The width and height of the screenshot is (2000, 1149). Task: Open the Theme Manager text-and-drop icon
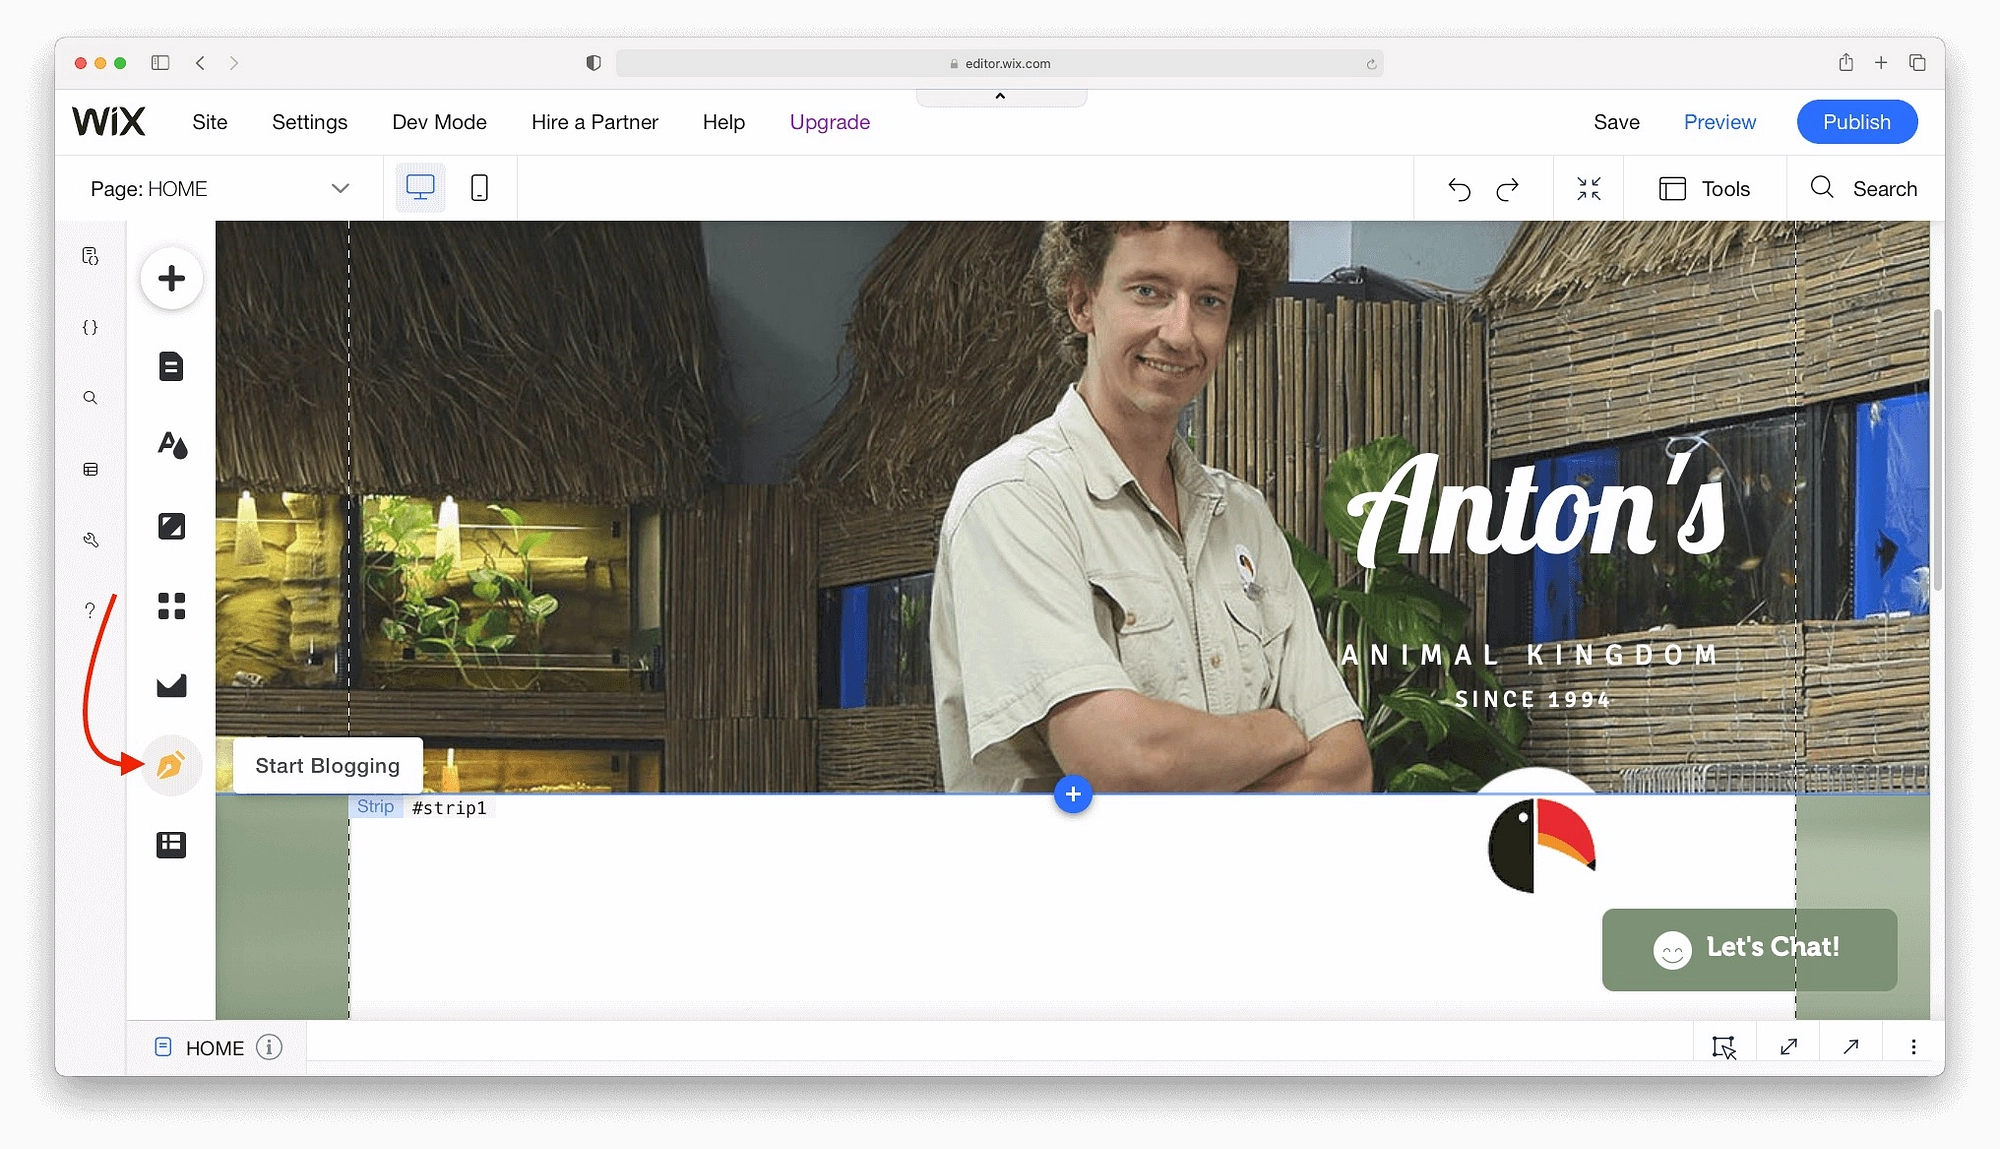click(x=172, y=444)
